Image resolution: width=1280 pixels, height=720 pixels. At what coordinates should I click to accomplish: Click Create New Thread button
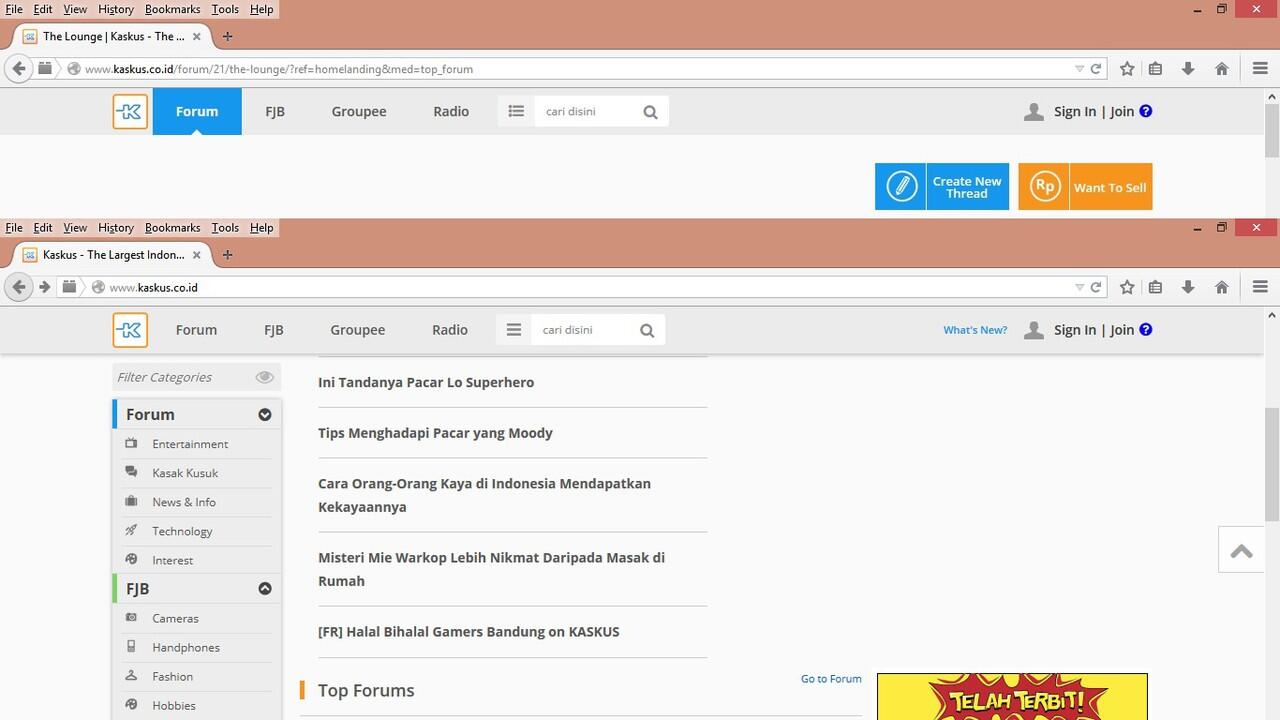click(x=942, y=187)
